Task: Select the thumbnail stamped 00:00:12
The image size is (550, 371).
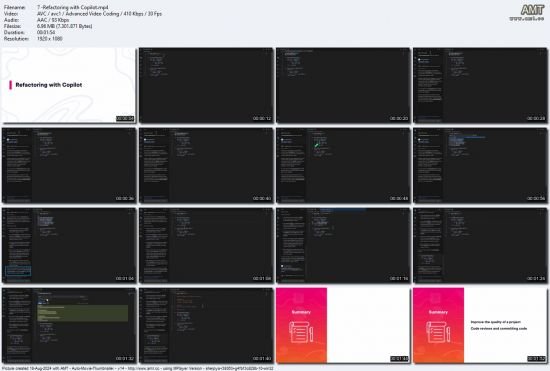Action: pos(206,85)
